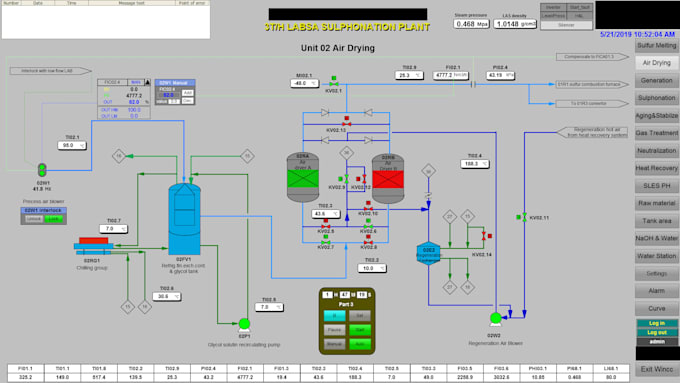Click the 02P1 glycol recirculating pump
Viewport: 680px width, 383px height.
tap(244, 324)
